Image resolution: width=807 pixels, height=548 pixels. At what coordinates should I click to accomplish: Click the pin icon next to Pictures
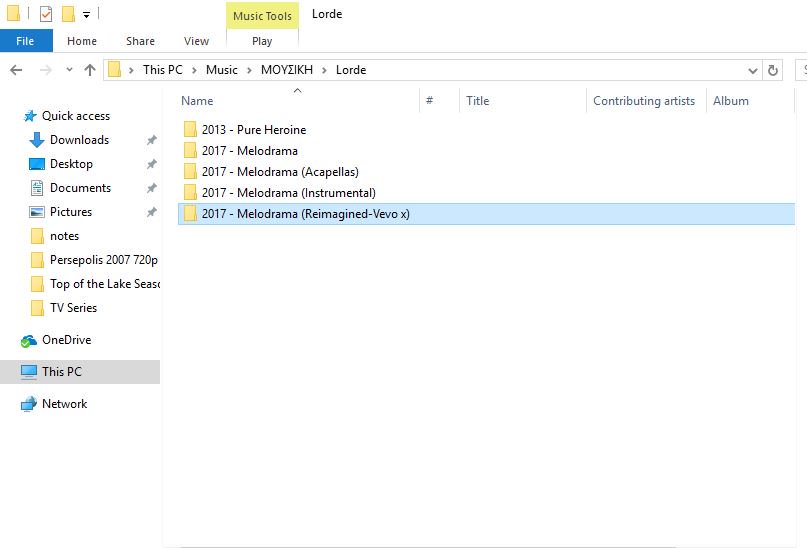pyautogui.click(x=151, y=212)
